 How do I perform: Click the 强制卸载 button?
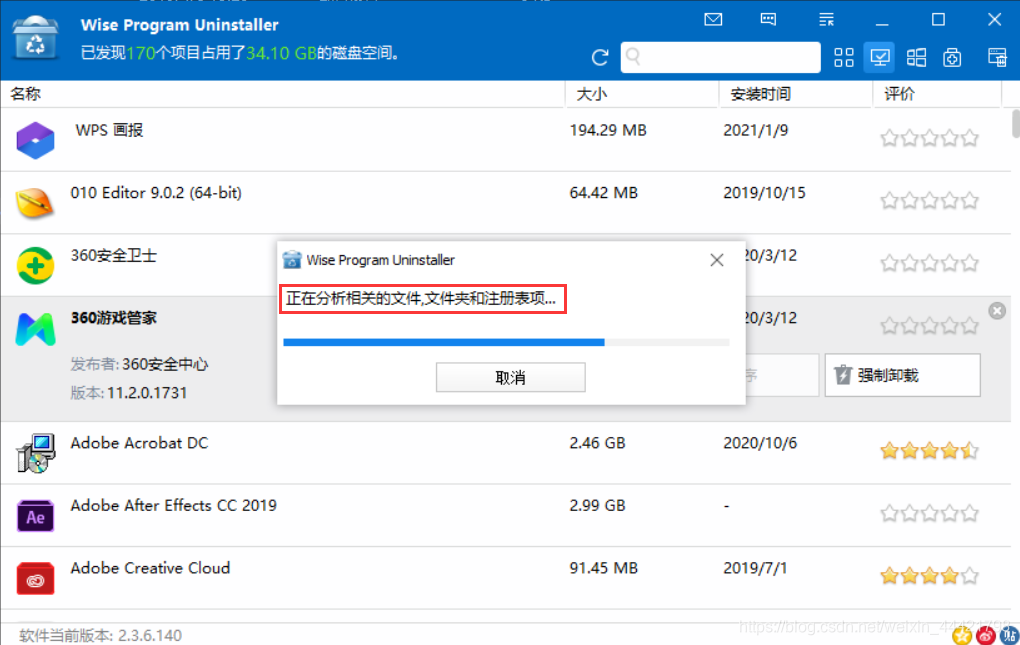click(x=902, y=375)
